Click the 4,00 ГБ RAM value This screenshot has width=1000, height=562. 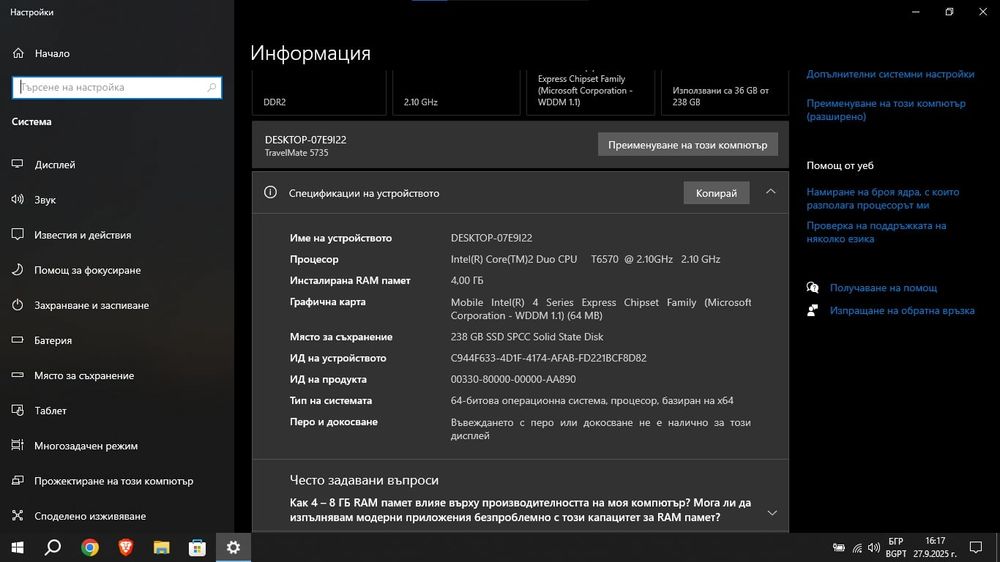tap(467, 280)
